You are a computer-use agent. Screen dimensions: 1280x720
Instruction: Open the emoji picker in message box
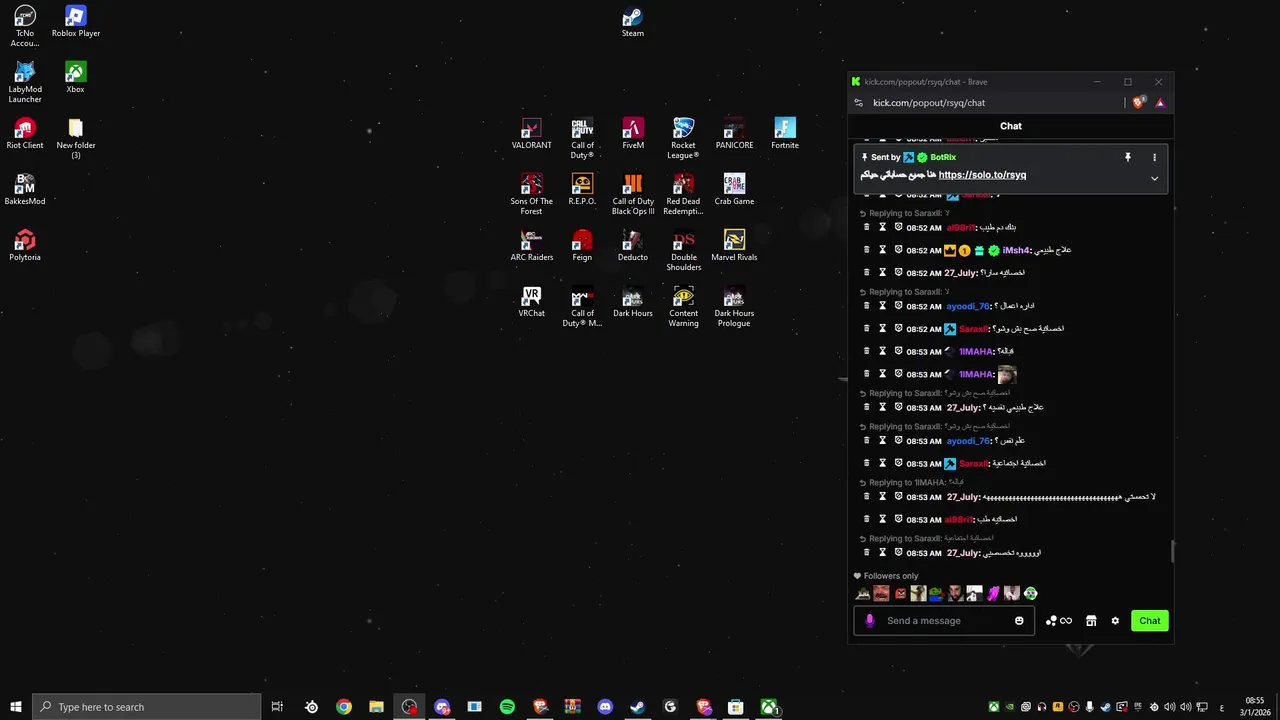(1019, 621)
